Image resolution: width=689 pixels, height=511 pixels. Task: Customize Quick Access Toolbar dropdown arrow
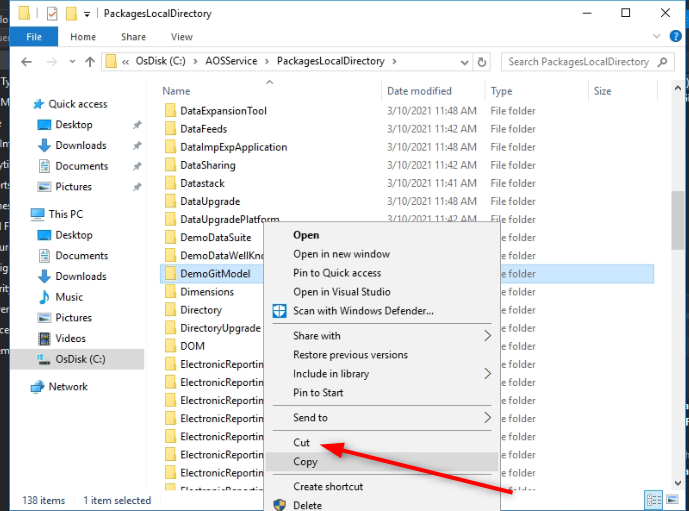[88, 14]
